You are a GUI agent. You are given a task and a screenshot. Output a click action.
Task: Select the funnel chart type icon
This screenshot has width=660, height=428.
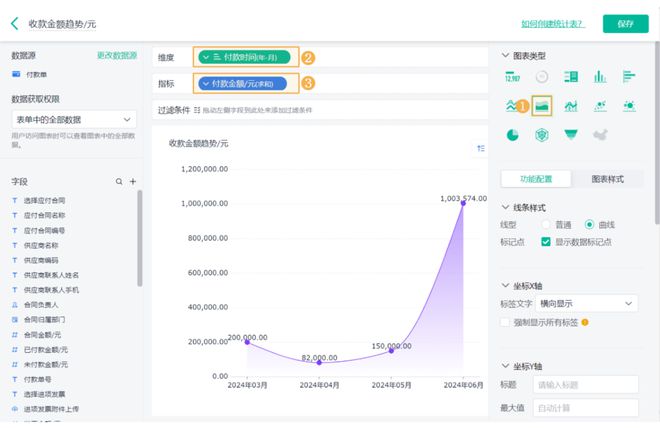pos(571,135)
